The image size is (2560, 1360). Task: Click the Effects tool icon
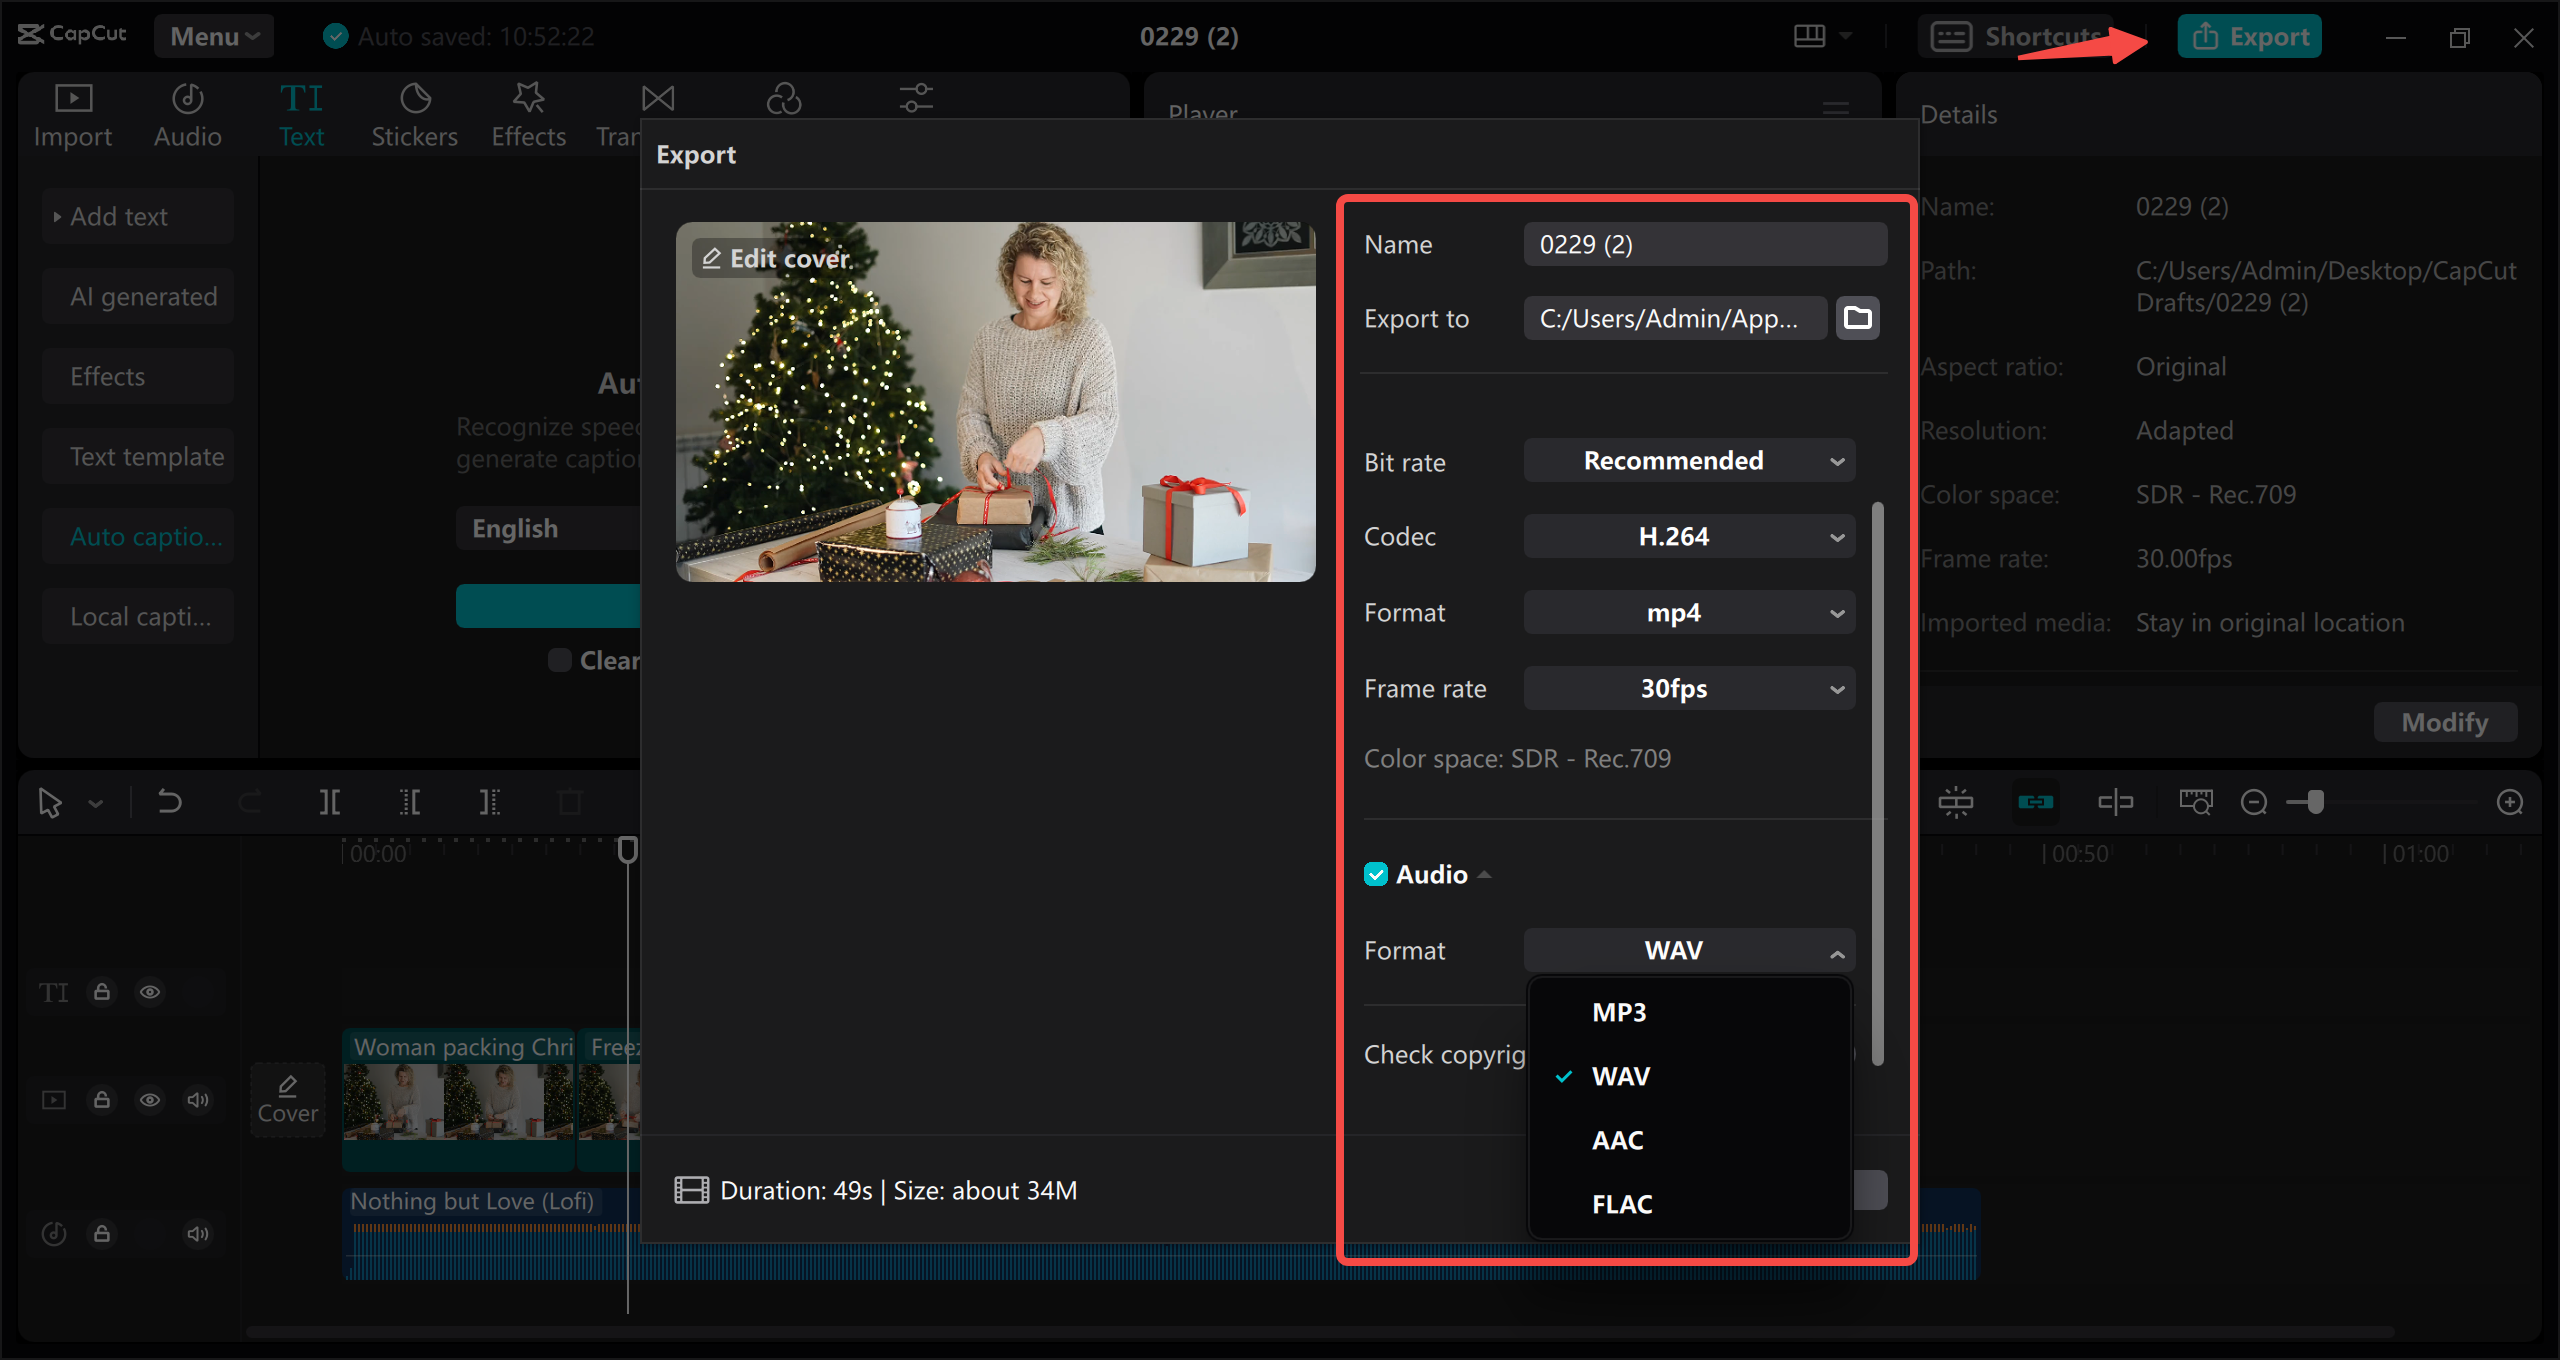coord(527,113)
